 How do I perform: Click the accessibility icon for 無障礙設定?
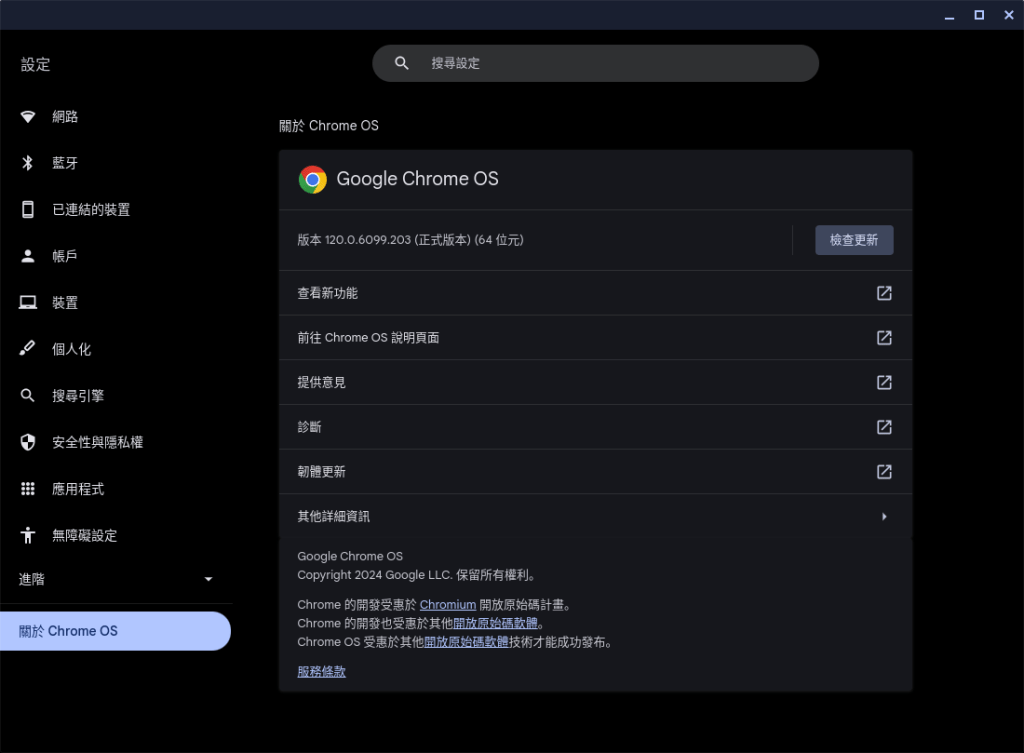[x=28, y=535]
